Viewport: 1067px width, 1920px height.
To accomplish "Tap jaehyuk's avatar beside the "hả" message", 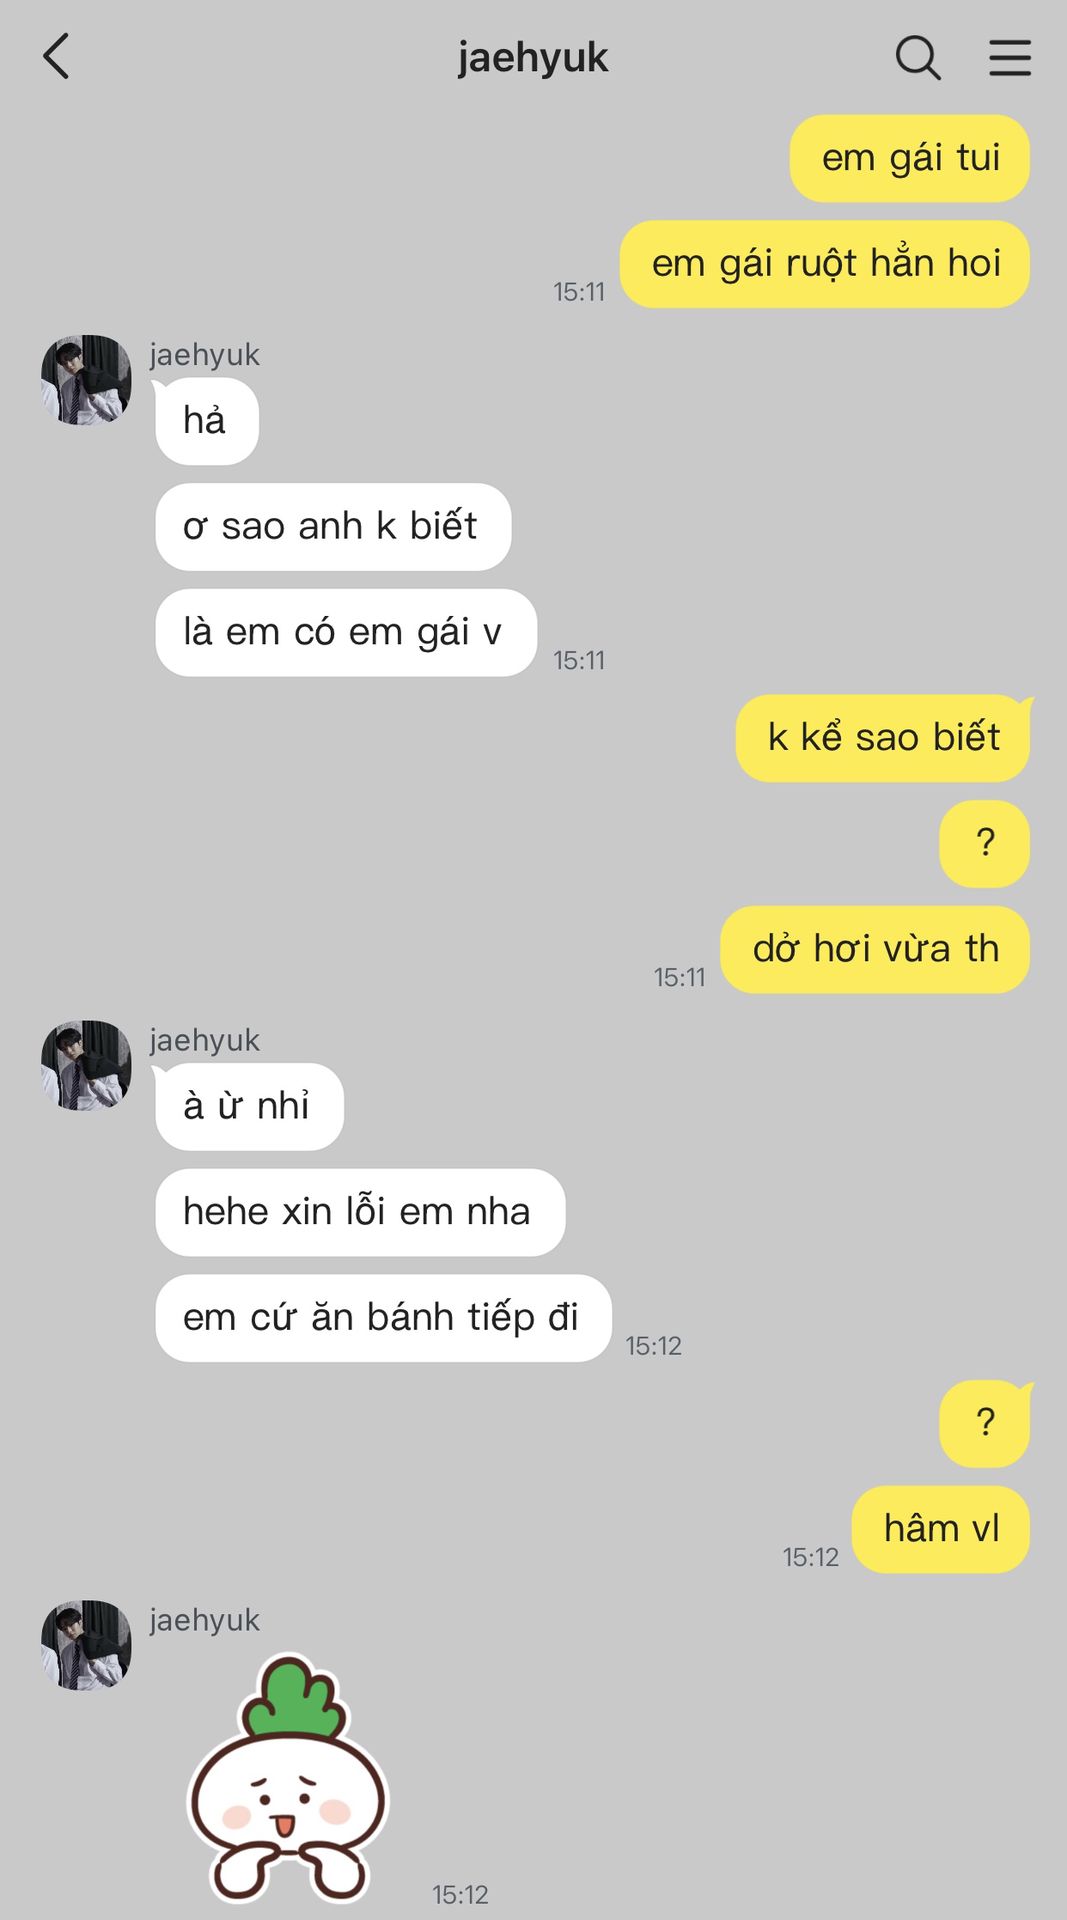I will pos(86,380).
